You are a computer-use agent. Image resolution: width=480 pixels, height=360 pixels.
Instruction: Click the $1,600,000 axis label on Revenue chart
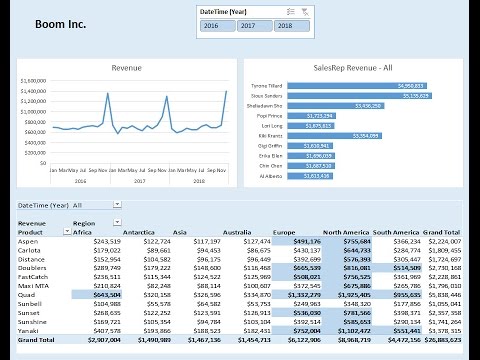tap(33, 81)
